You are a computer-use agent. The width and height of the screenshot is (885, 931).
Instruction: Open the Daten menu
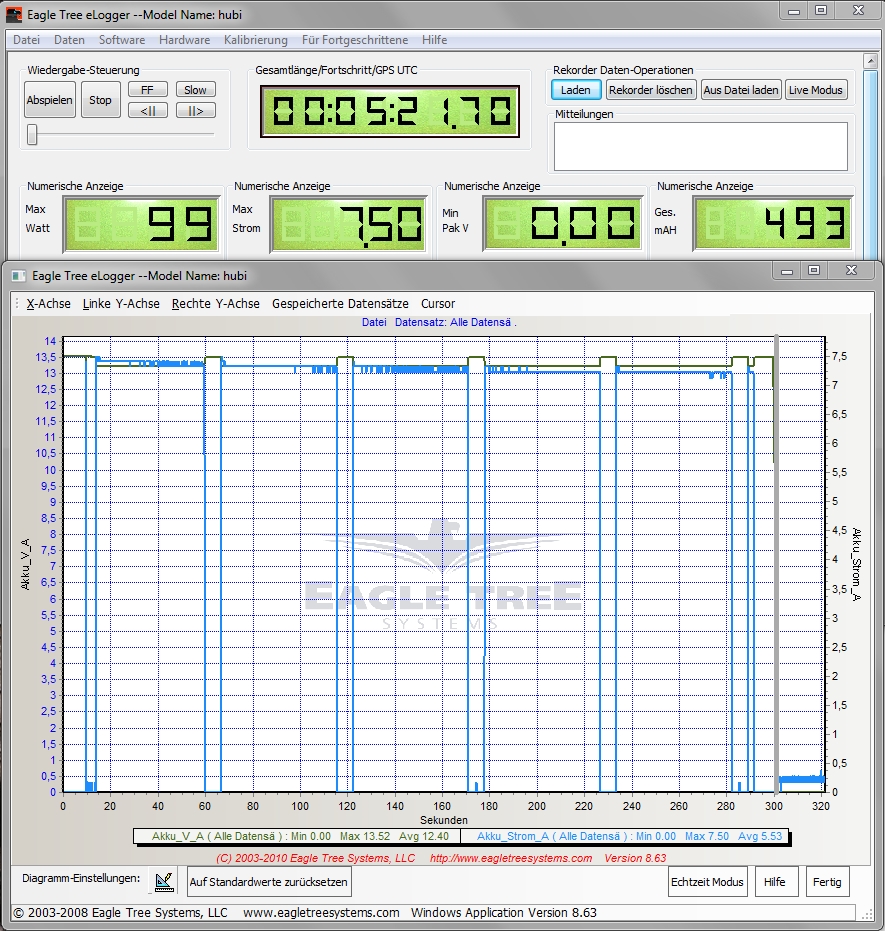pyautogui.click(x=69, y=40)
